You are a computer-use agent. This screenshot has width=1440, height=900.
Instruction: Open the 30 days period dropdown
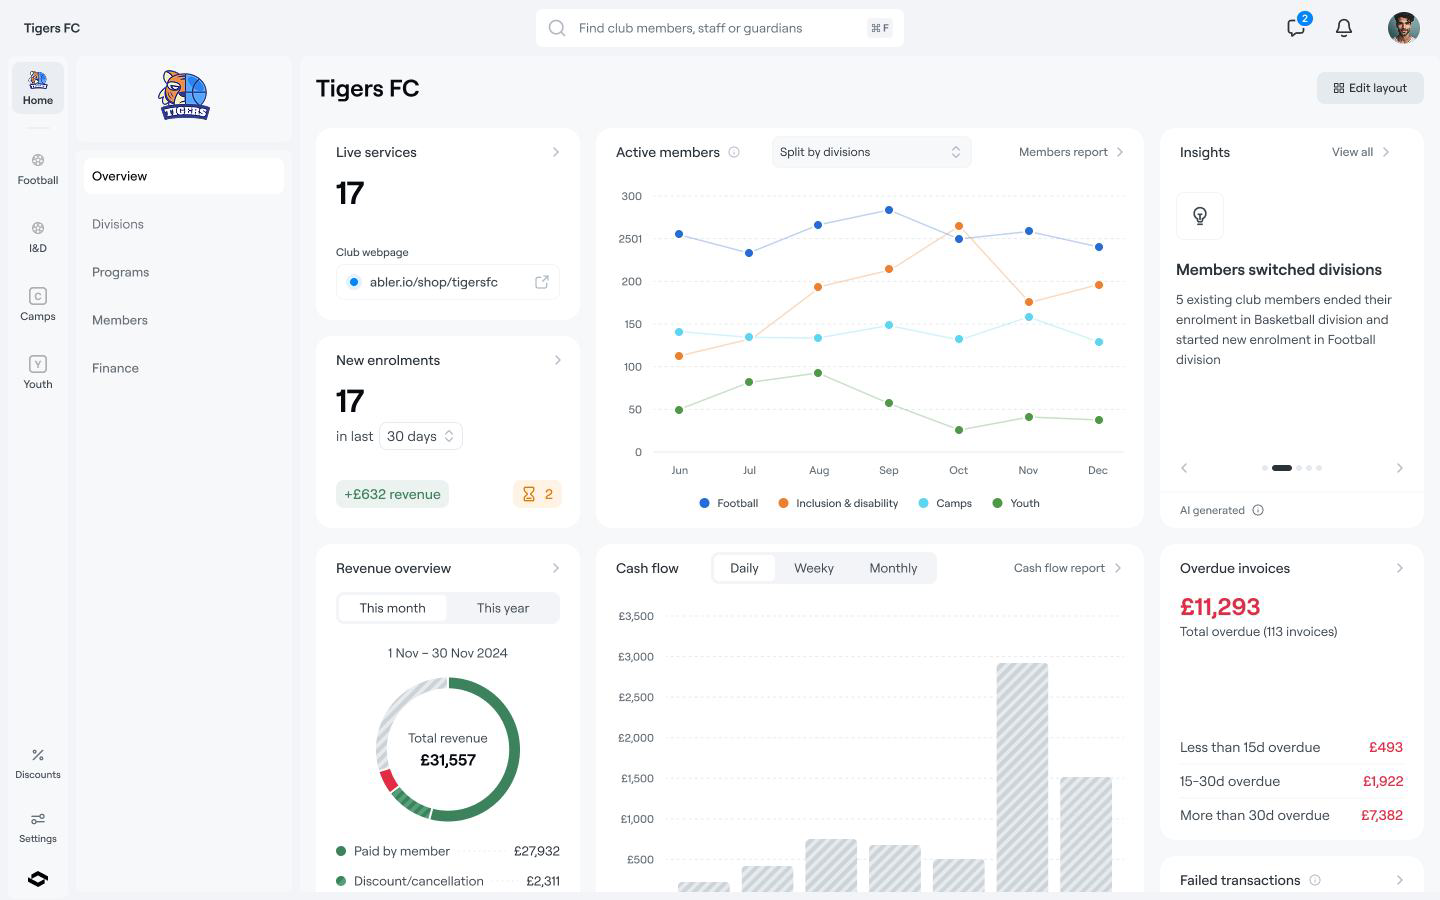[x=421, y=436]
